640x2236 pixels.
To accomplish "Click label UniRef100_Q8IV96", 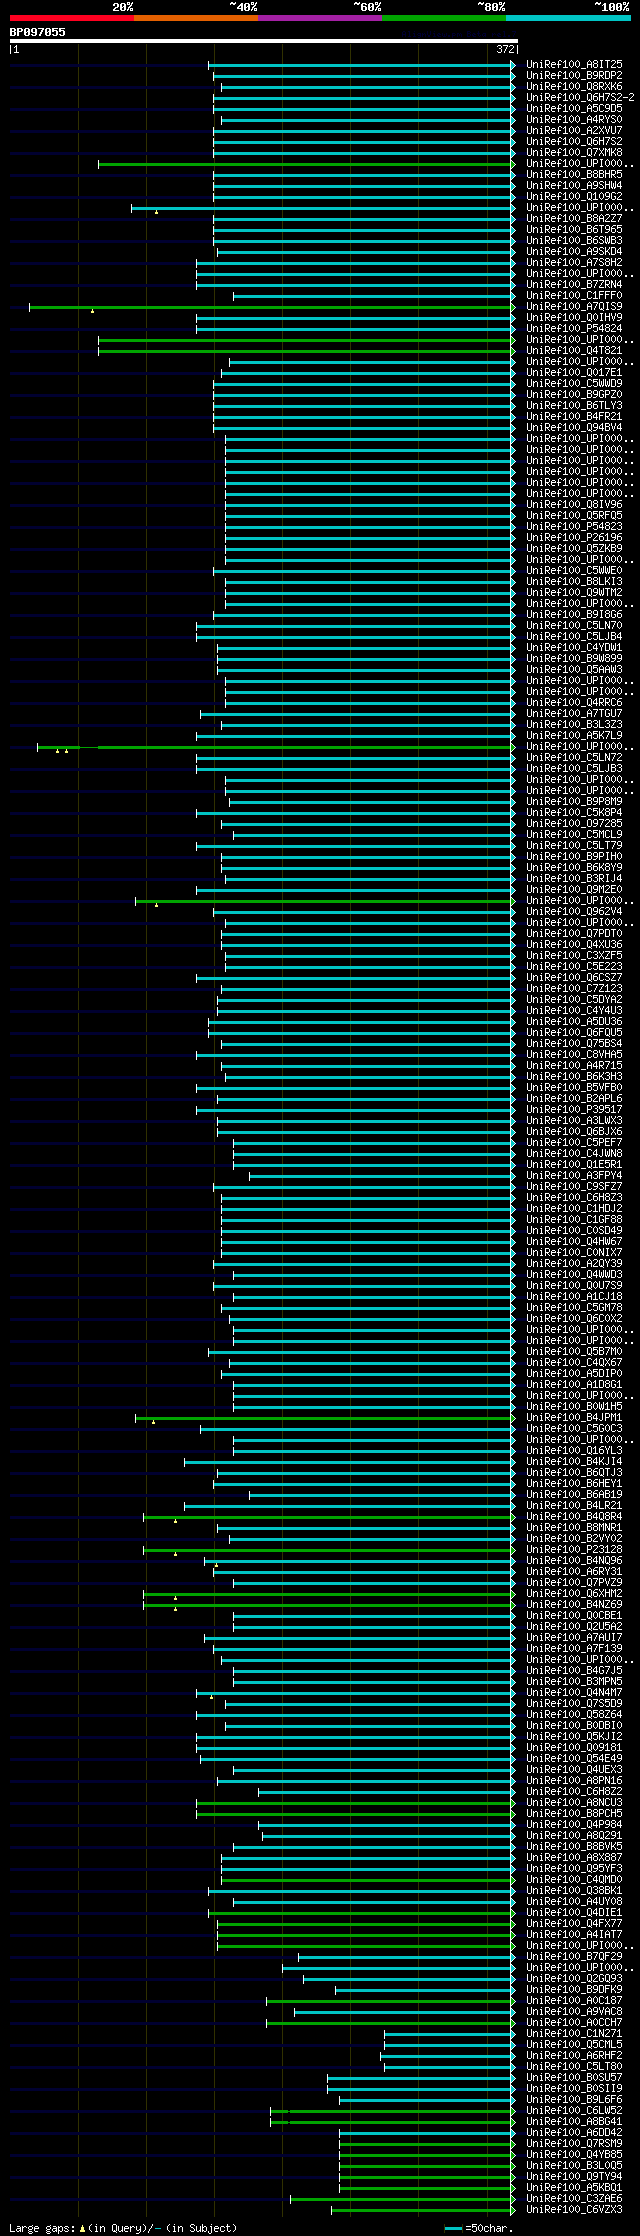I will 574,504.
